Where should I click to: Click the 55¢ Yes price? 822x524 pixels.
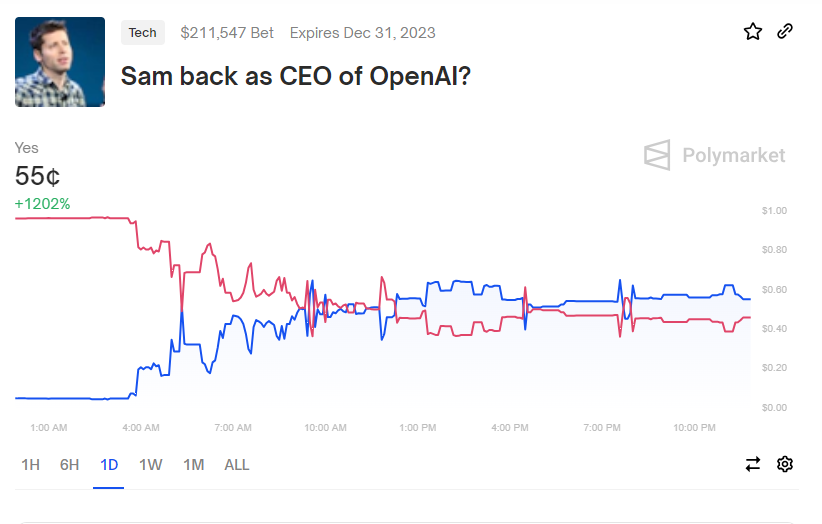pos(38,176)
